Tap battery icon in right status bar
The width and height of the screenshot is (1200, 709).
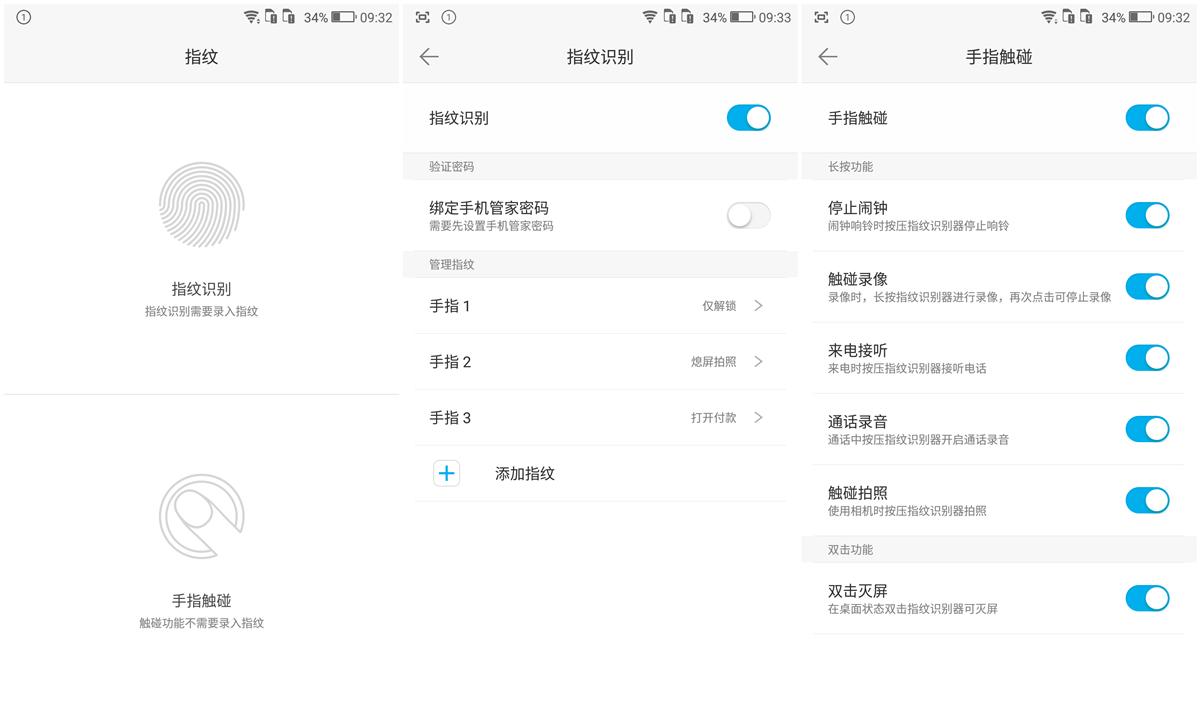click(x=1141, y=17)
